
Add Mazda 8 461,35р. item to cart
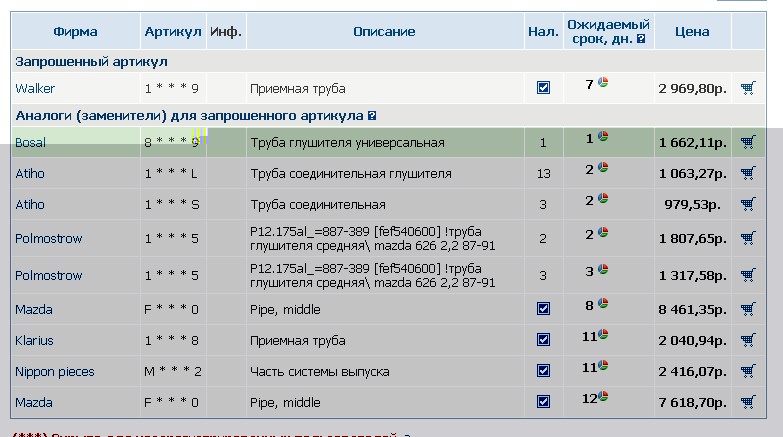[748, 309]
